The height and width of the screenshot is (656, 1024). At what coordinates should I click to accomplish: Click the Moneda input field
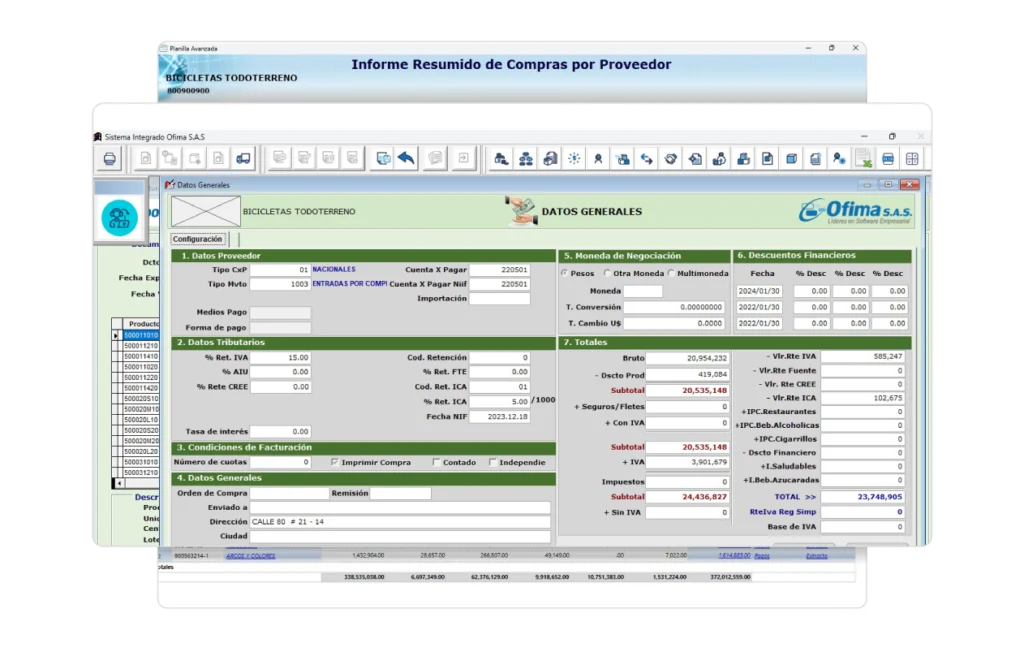click(643, 291)
